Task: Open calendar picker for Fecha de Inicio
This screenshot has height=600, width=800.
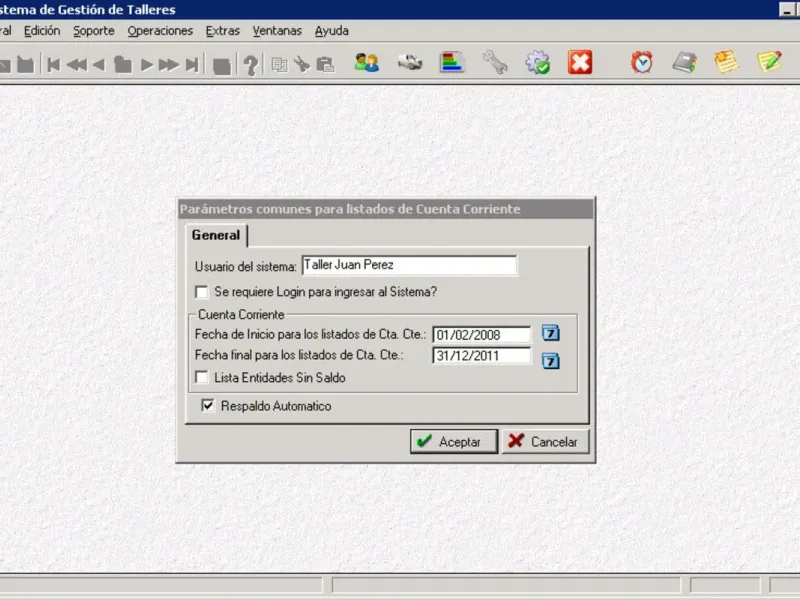Action: (550, 333)
